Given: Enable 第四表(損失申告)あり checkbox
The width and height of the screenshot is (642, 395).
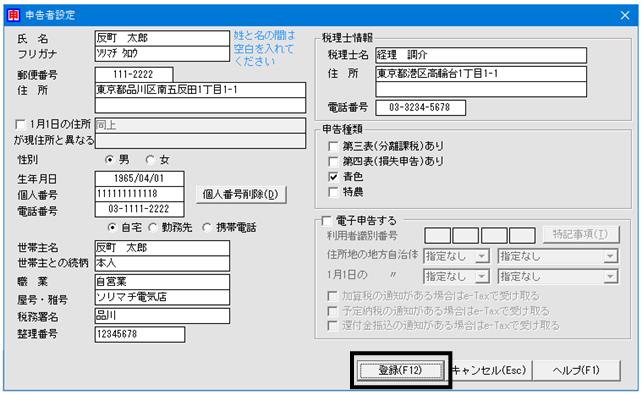Looking at the screenshot, I should click(x=333, y=161).
